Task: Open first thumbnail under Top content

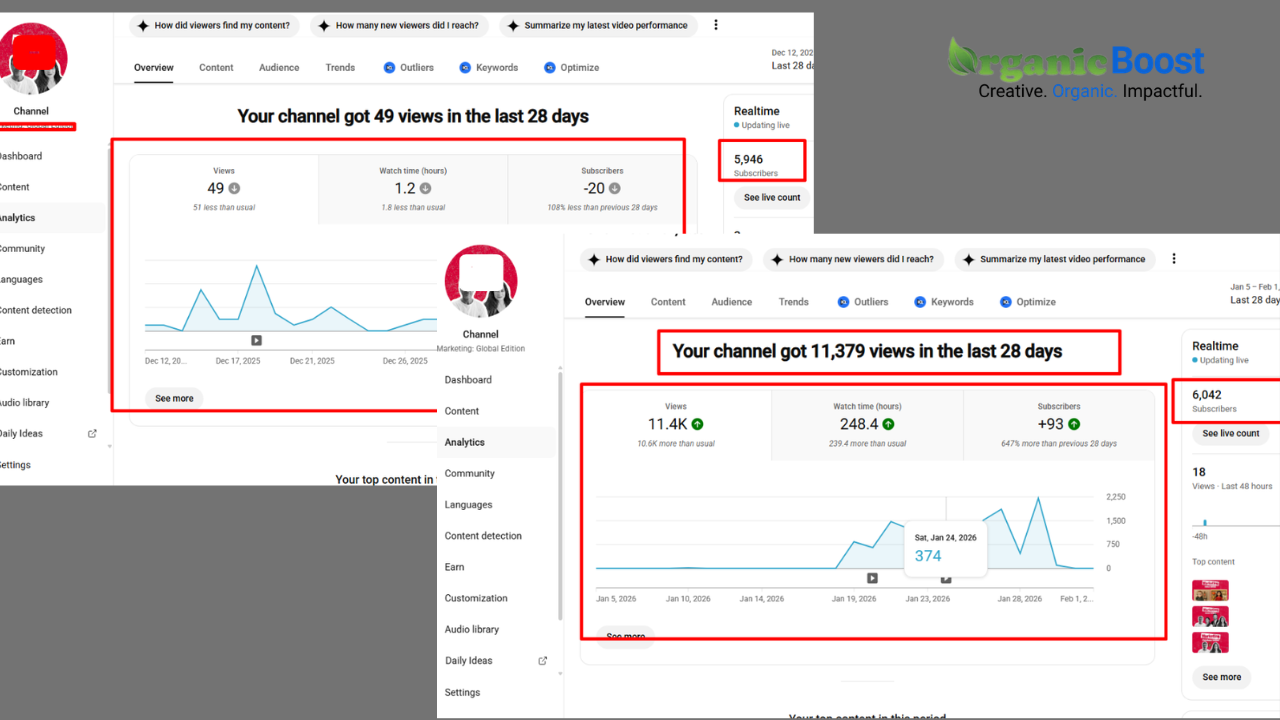Action: tap(1210, 590)
